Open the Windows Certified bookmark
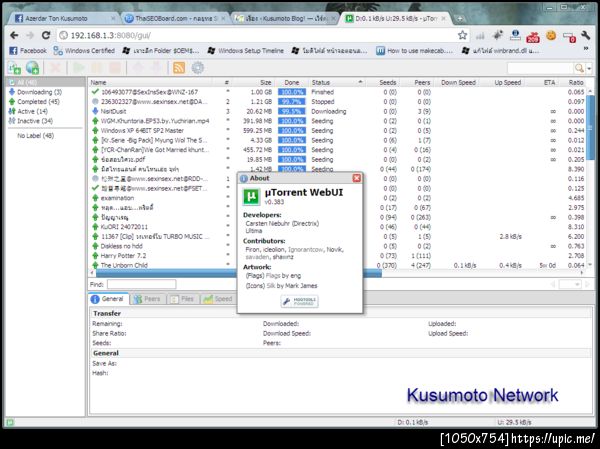Viewport: 600px width, 449px height. (84, 51)
